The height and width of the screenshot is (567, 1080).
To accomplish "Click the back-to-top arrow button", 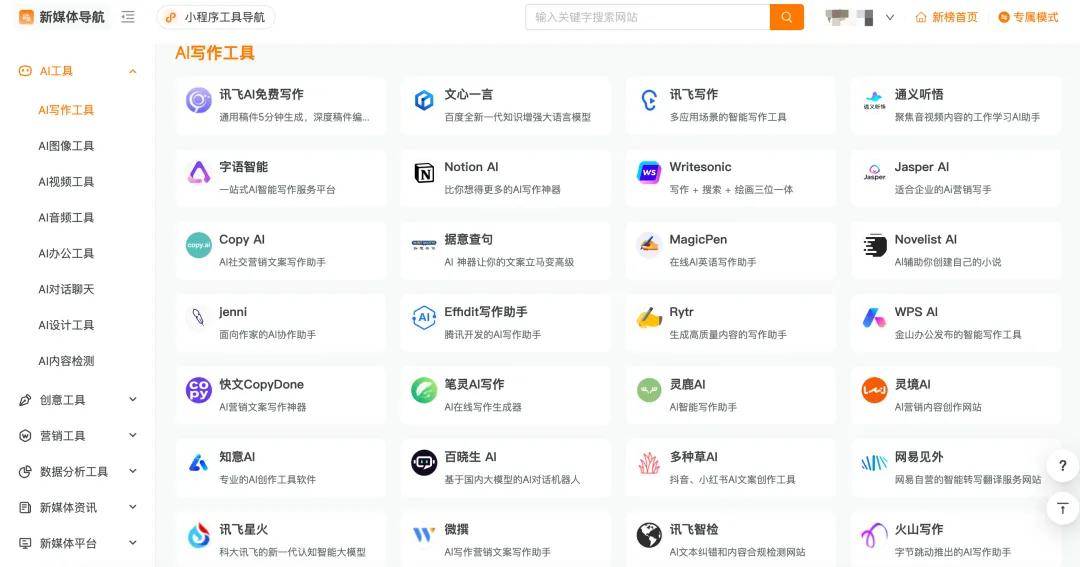I will [x=1063, y=509].
